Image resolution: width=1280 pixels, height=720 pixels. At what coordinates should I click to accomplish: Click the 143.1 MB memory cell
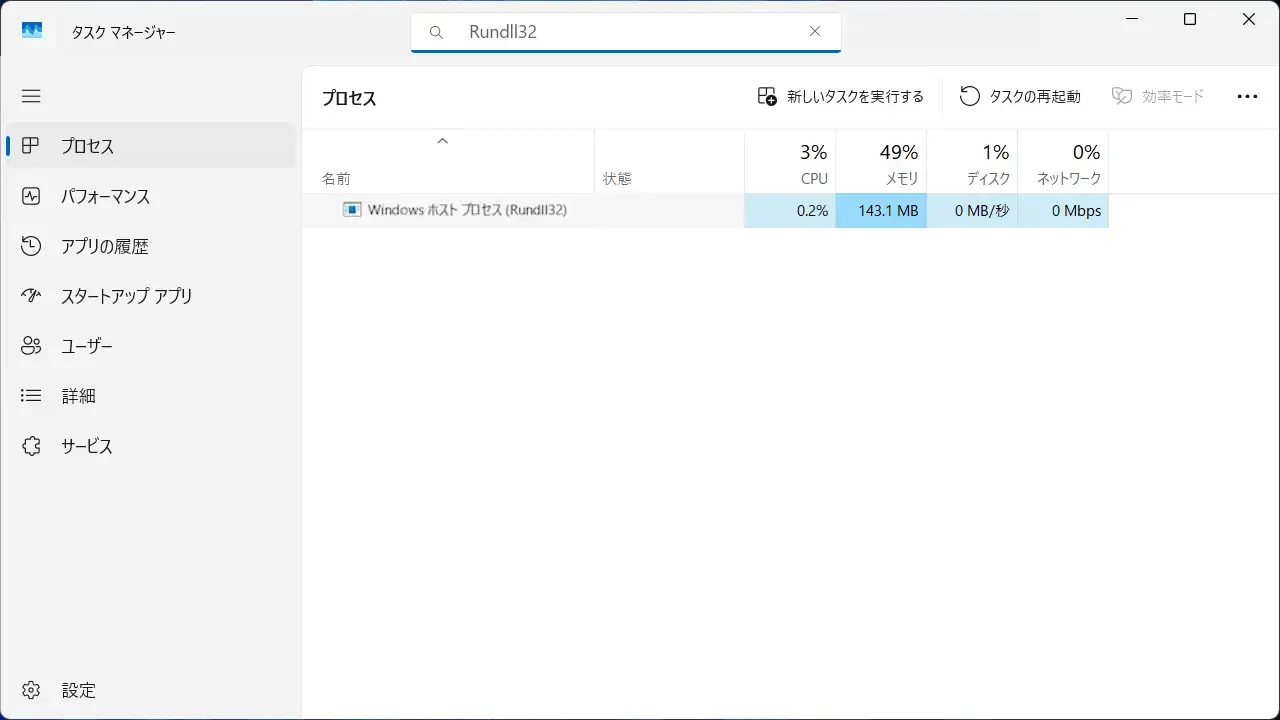881,211
